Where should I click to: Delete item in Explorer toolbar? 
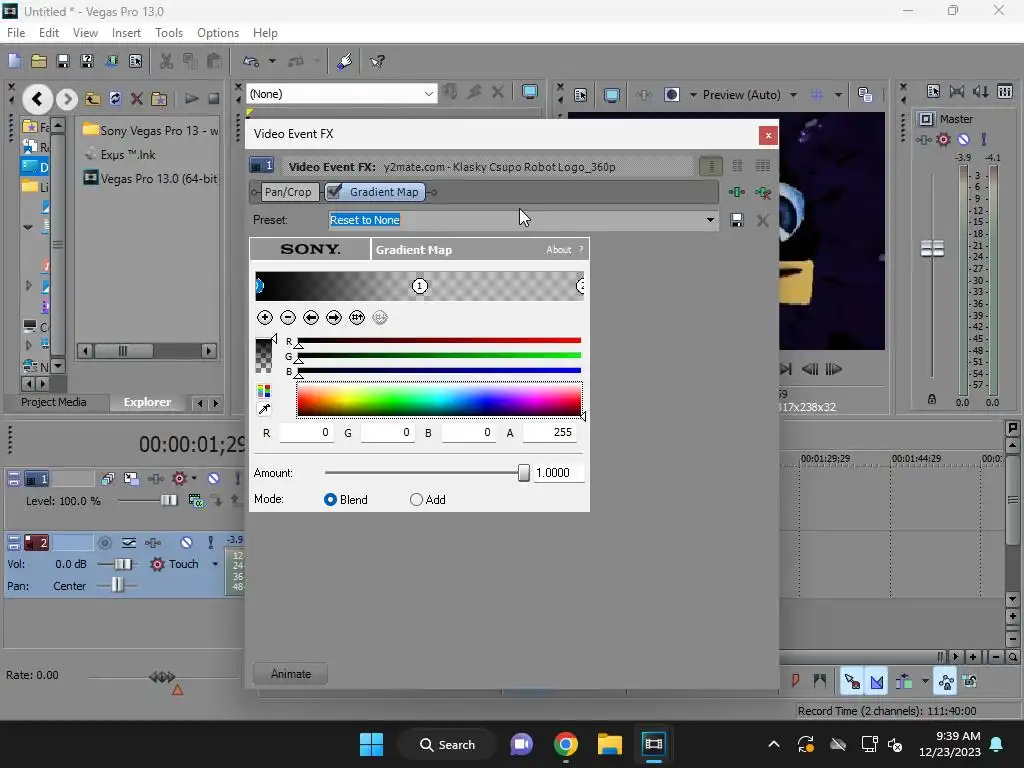coord(136,99)
